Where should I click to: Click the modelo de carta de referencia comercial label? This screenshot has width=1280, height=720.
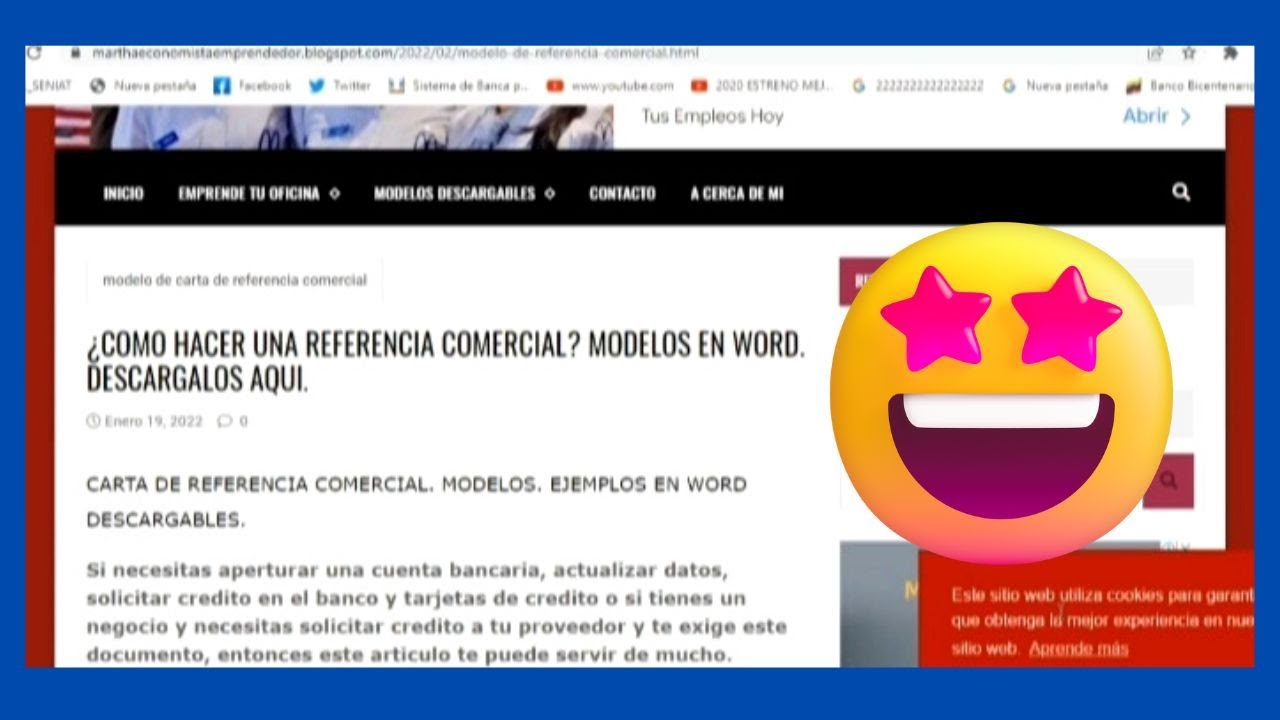coord(235,280)
